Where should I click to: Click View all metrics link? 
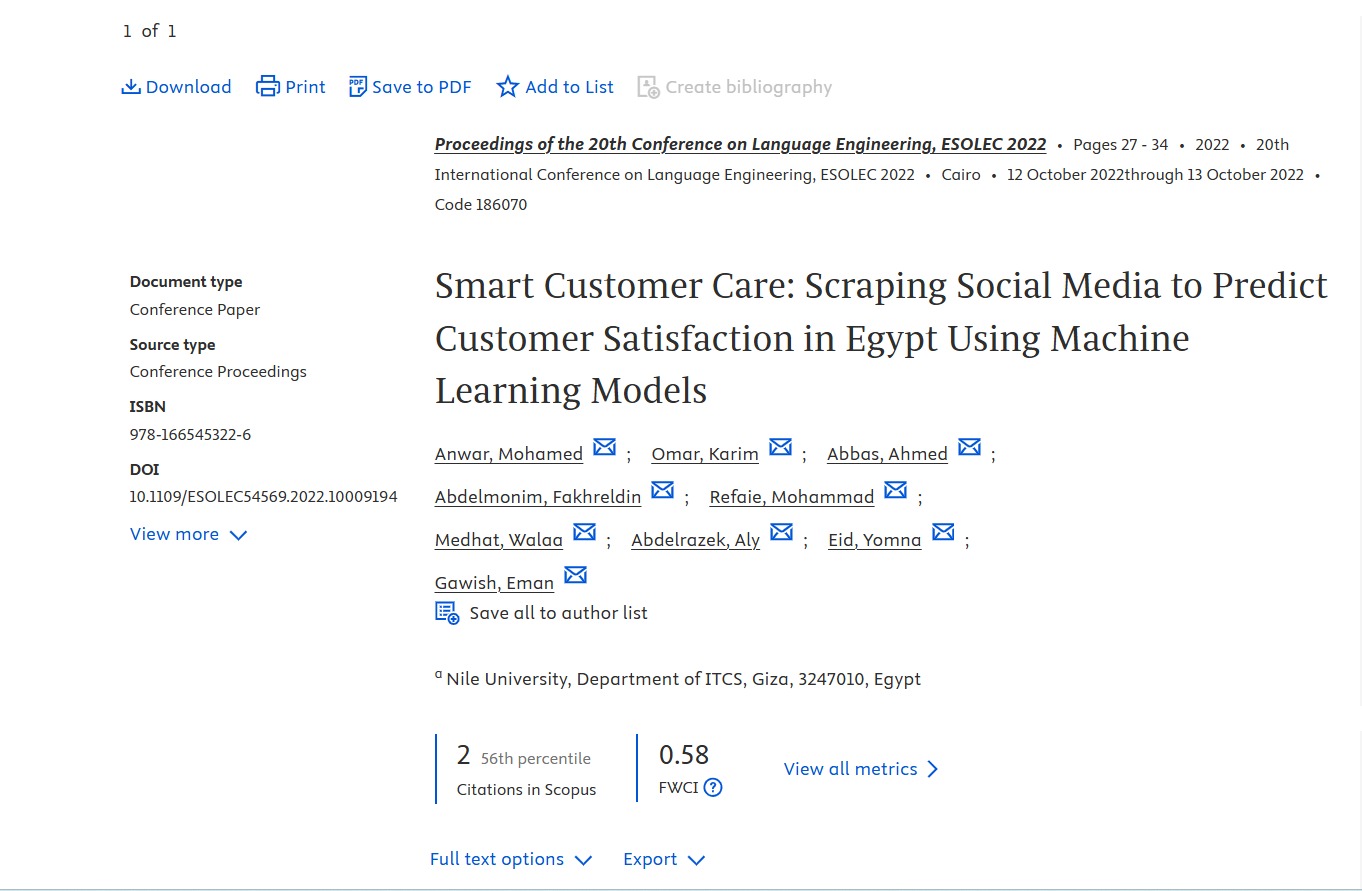tap(860, 768)
